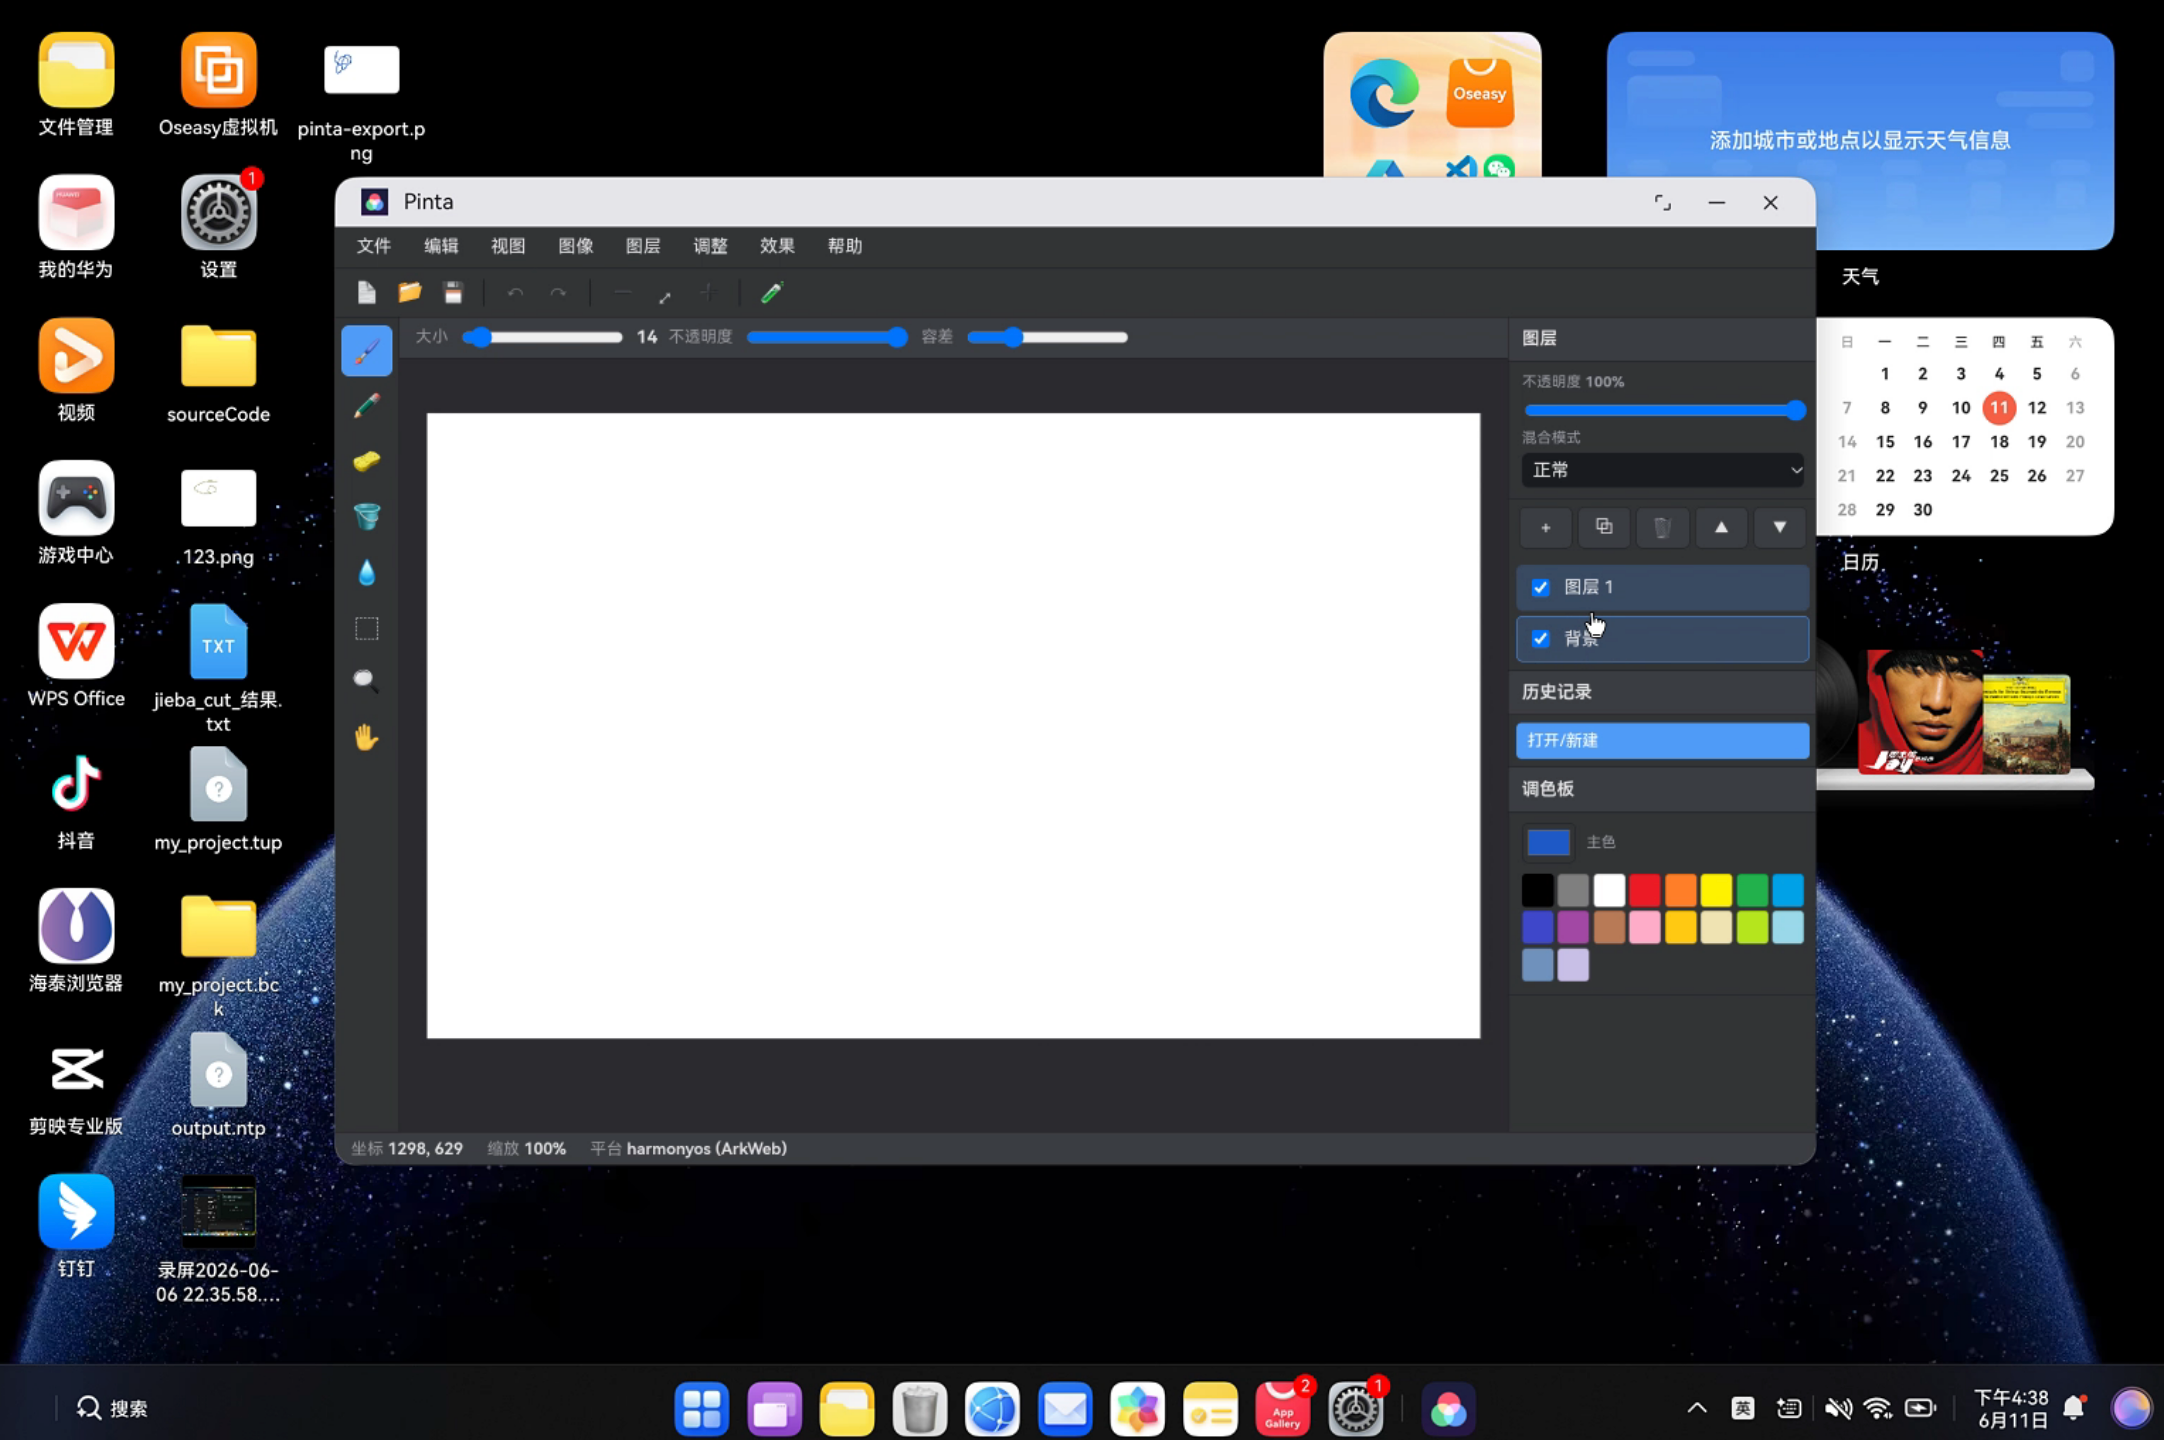Open the 图像 menu
Viewport: 2164px width, 1440px height.
pos(576,246)
